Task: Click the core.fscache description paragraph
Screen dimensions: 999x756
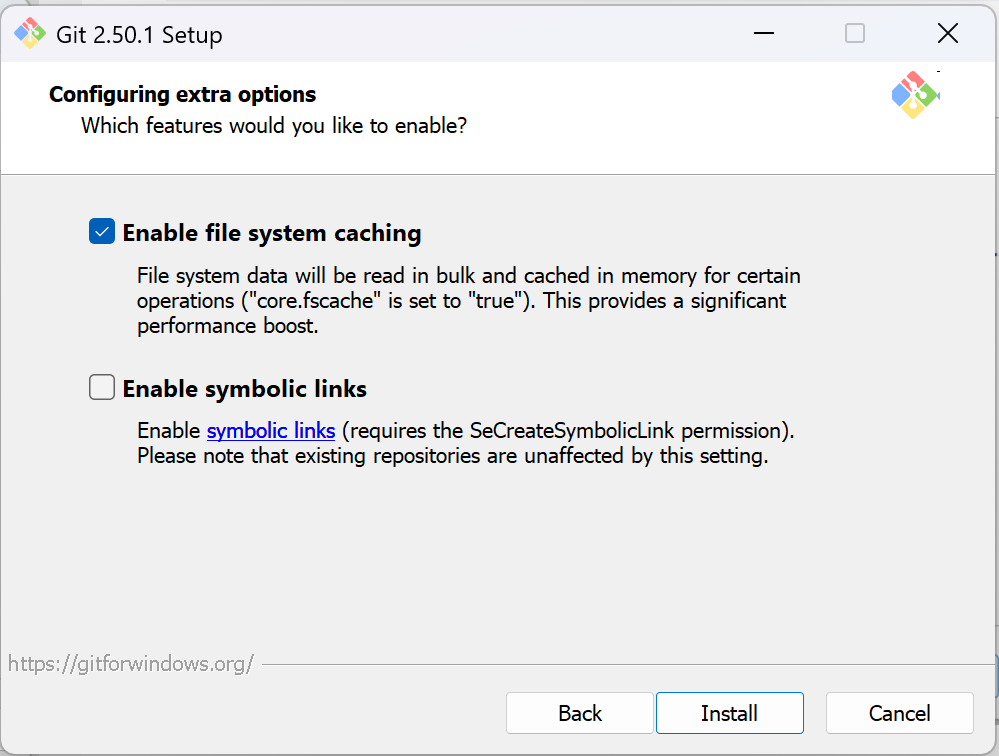Action: (x=468, y=300)
